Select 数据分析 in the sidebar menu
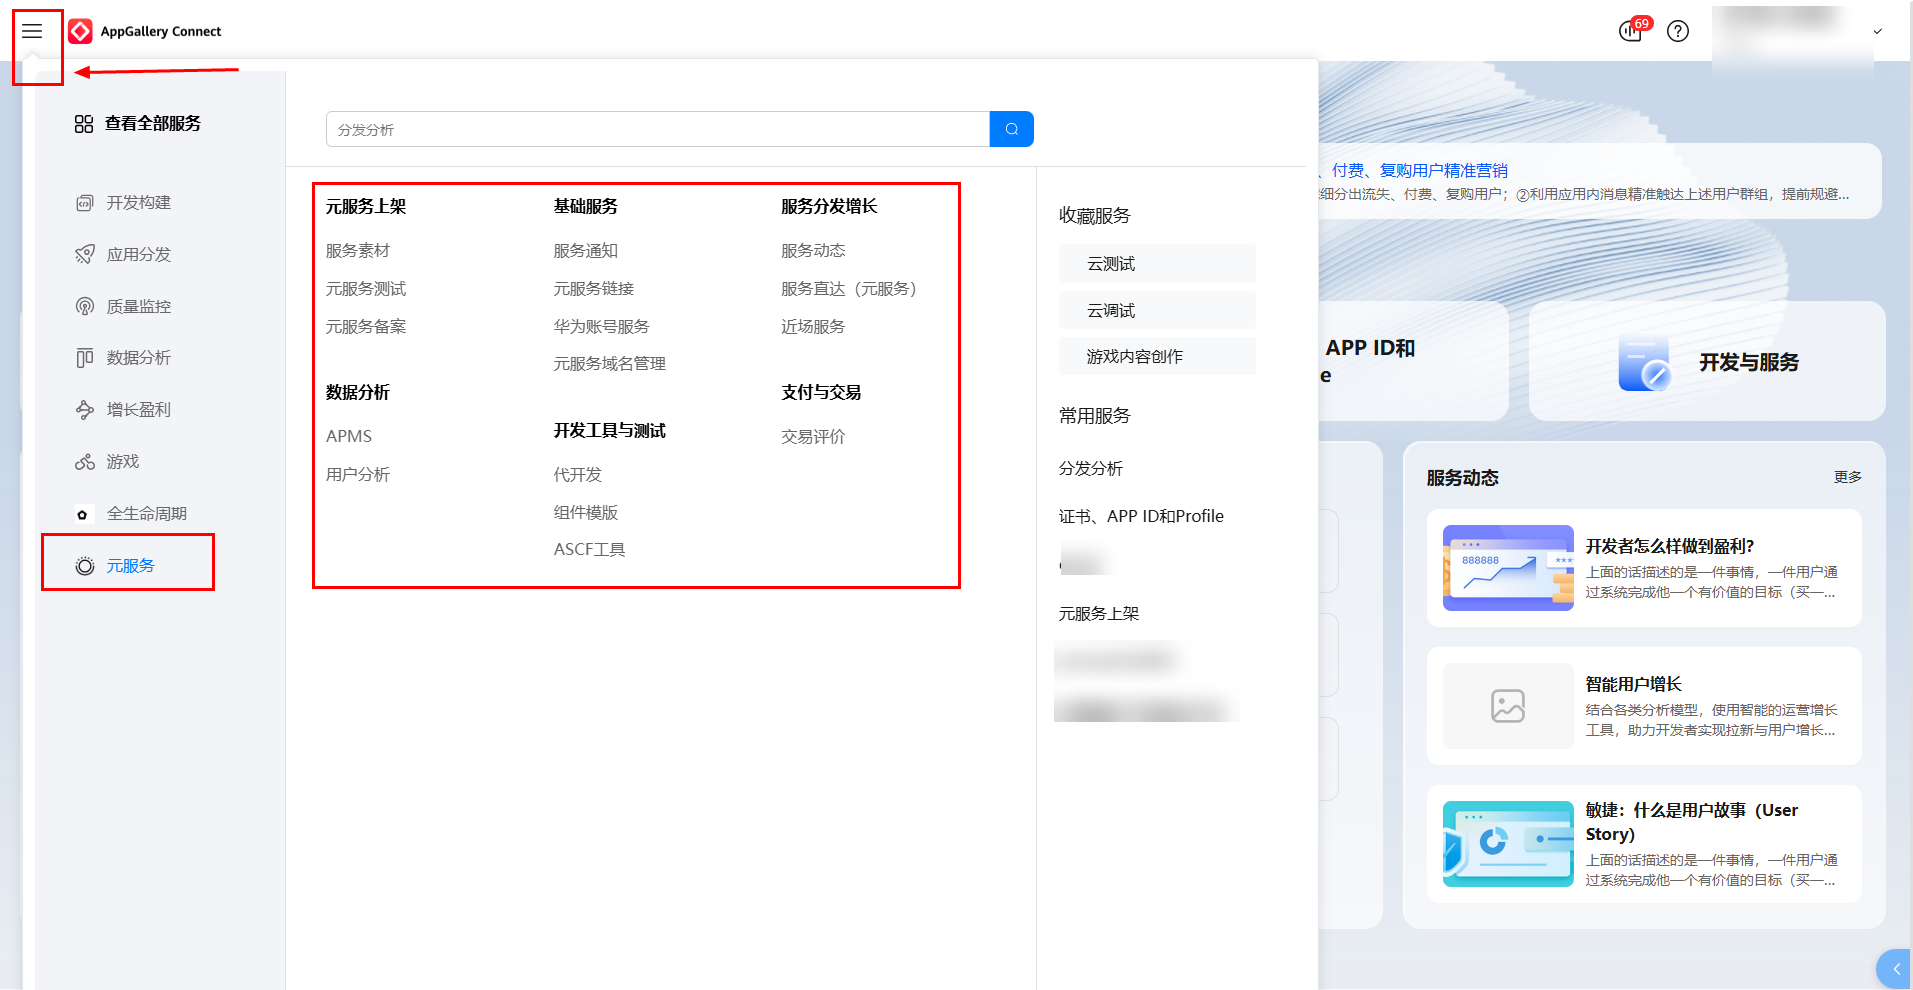The image size is (1913, 990). pos(138,358)
